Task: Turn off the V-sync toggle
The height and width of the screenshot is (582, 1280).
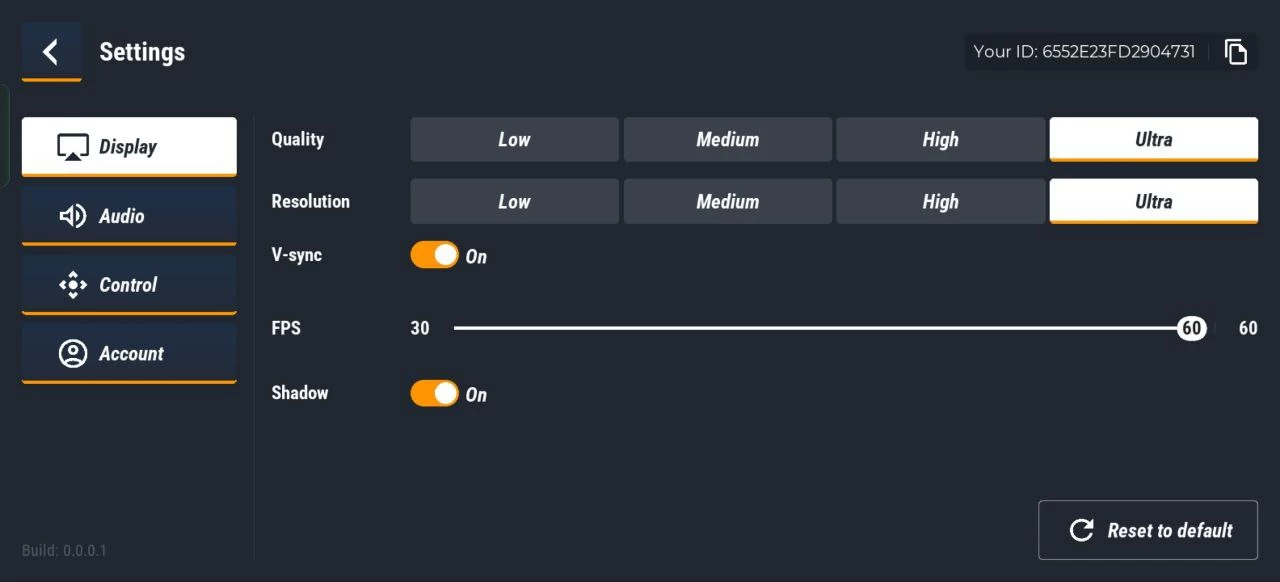Action: [435, 255]
